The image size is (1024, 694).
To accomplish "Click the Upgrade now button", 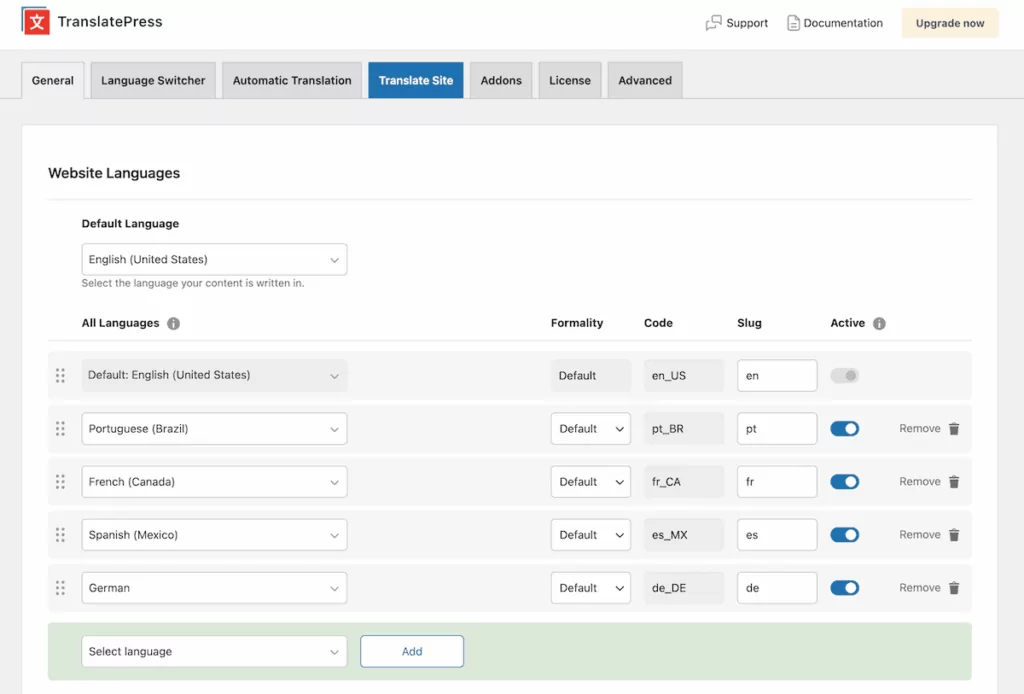I will (950, 23).
